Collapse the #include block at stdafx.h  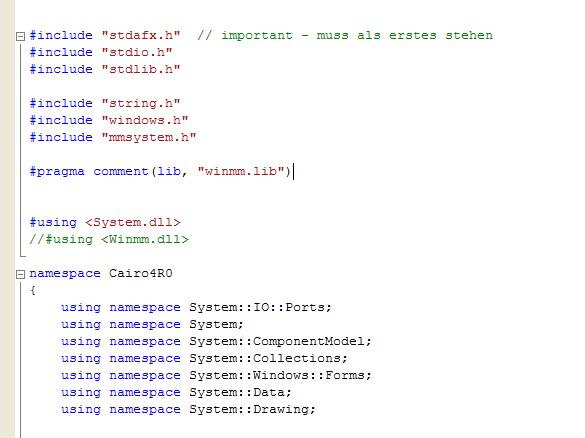pos(21,36)
